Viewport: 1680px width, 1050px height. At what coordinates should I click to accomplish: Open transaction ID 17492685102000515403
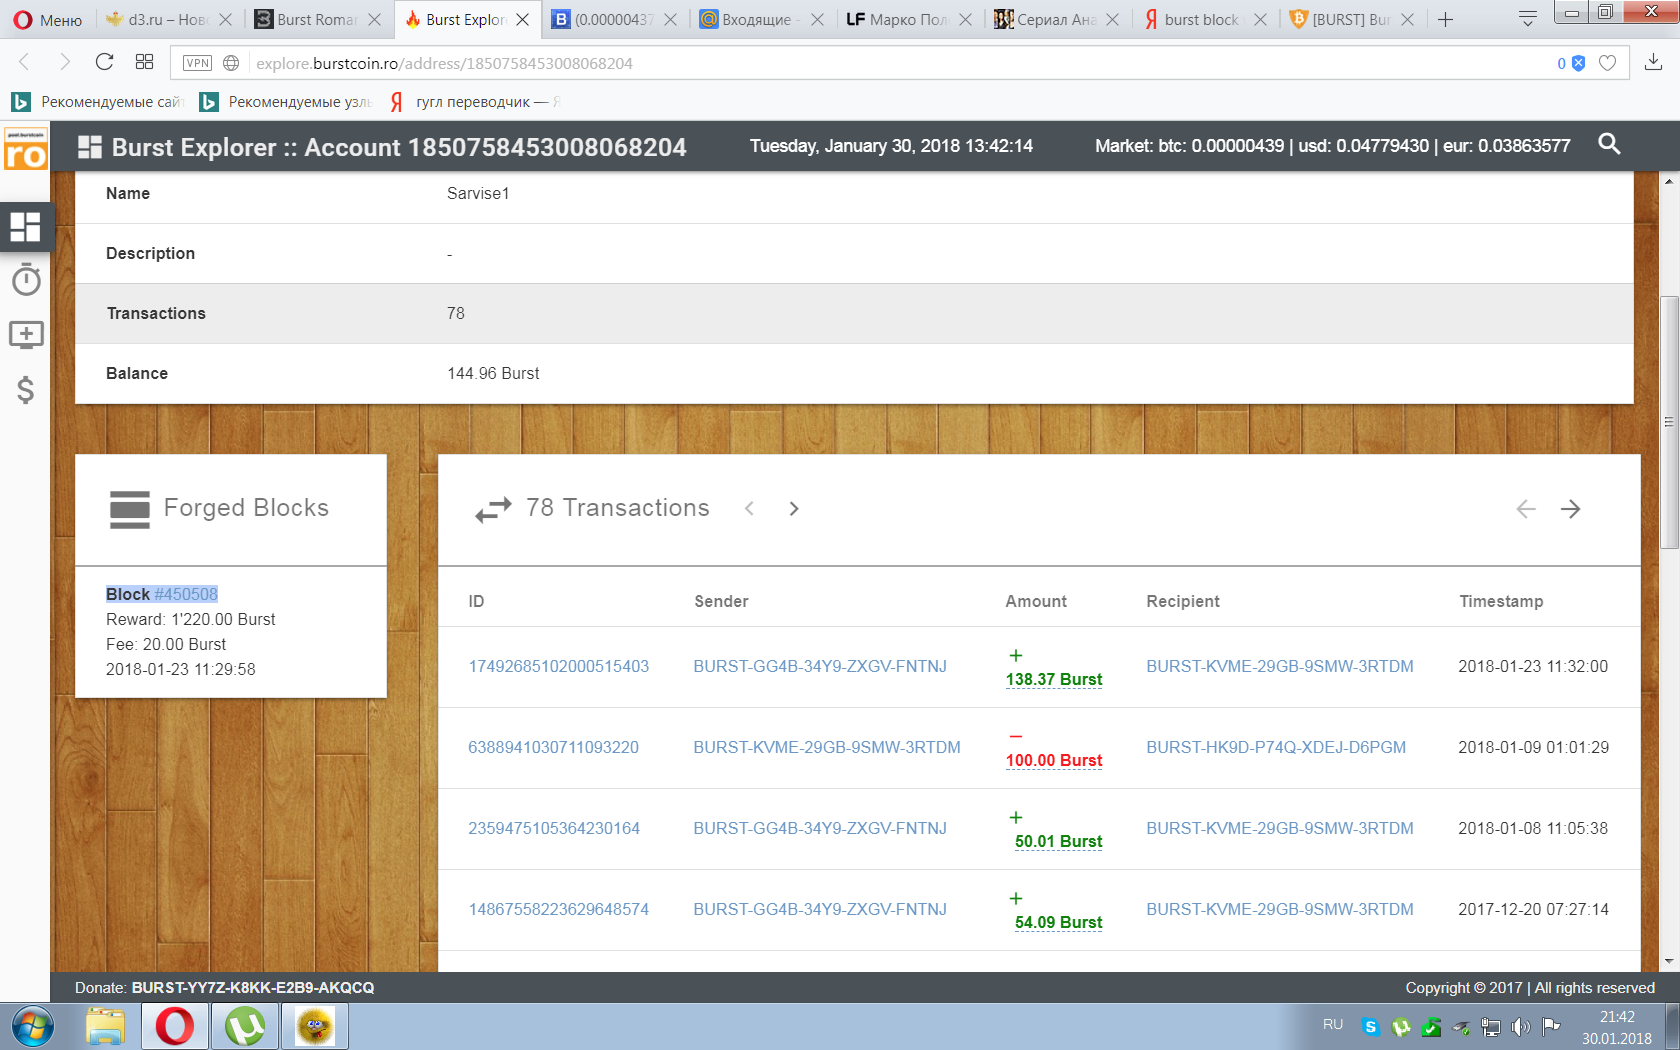pyautogui.click(x=558, y=666)
